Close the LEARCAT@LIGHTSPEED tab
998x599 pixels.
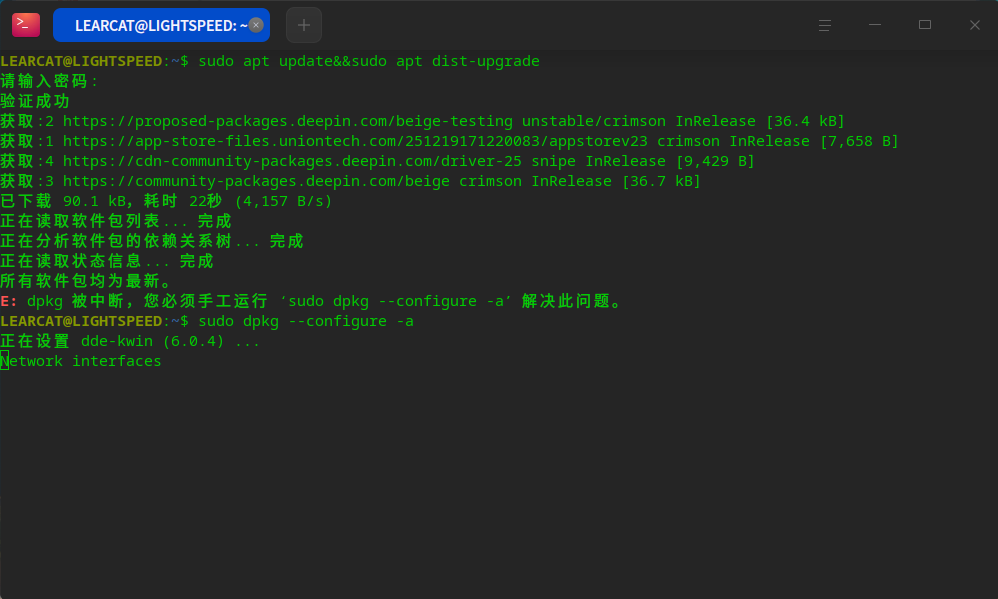click(256, 25)
